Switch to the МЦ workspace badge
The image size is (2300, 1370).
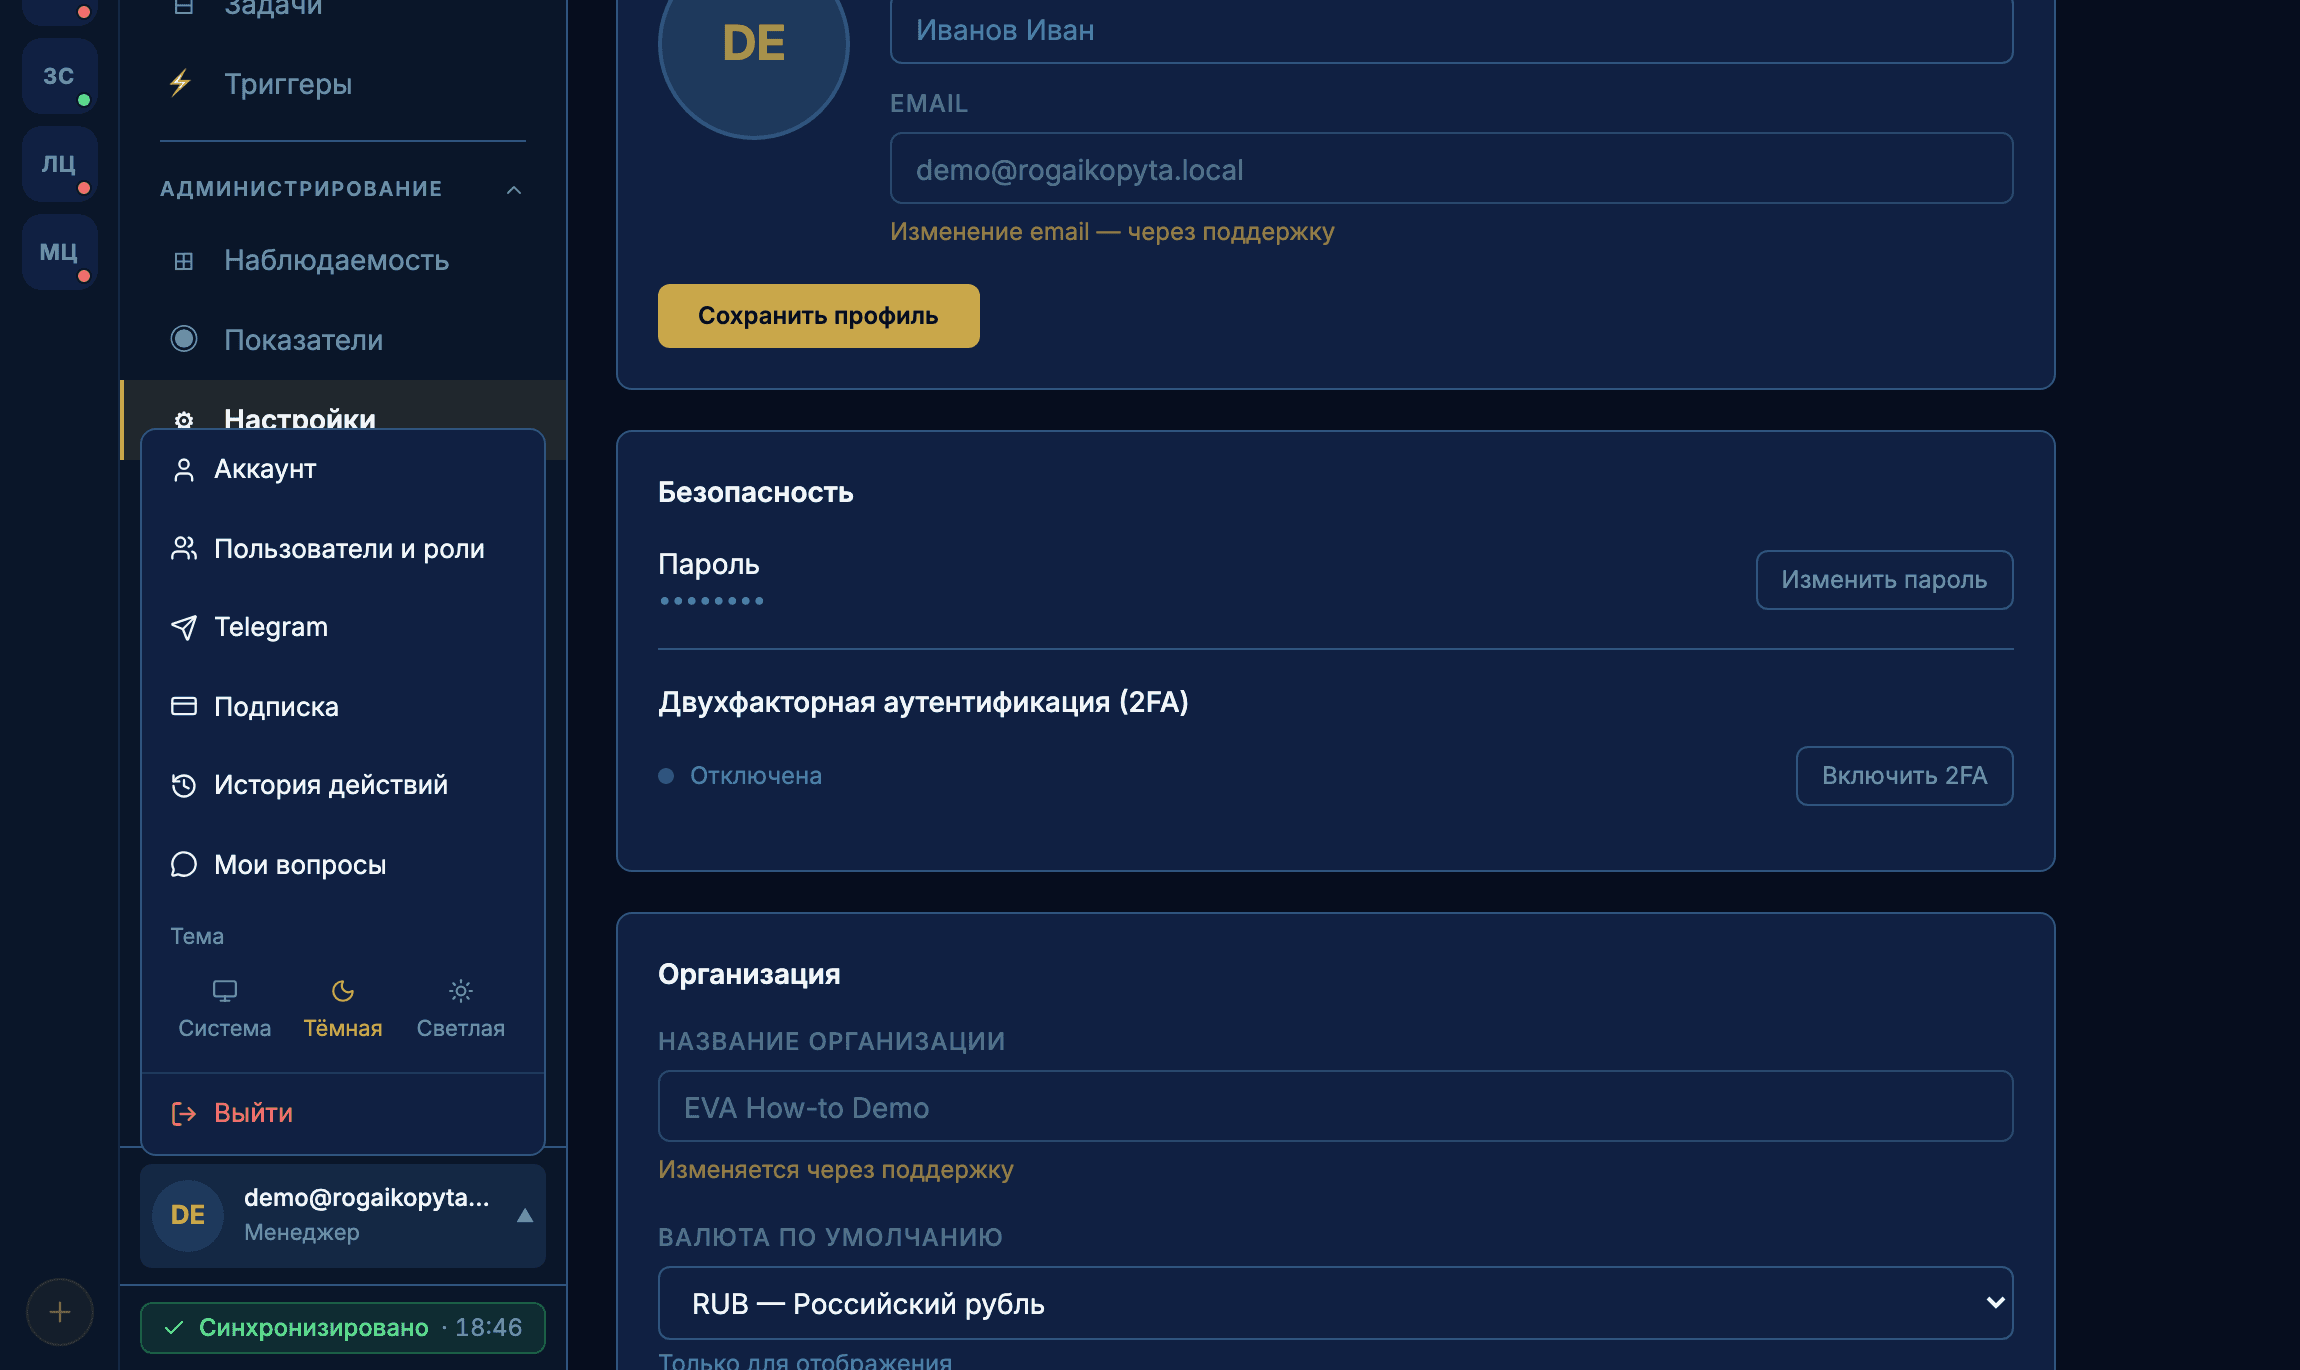[x=59, y=251]
